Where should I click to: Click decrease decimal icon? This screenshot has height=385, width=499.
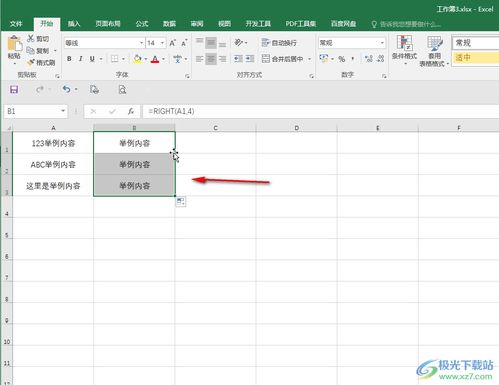click(381, 59)
